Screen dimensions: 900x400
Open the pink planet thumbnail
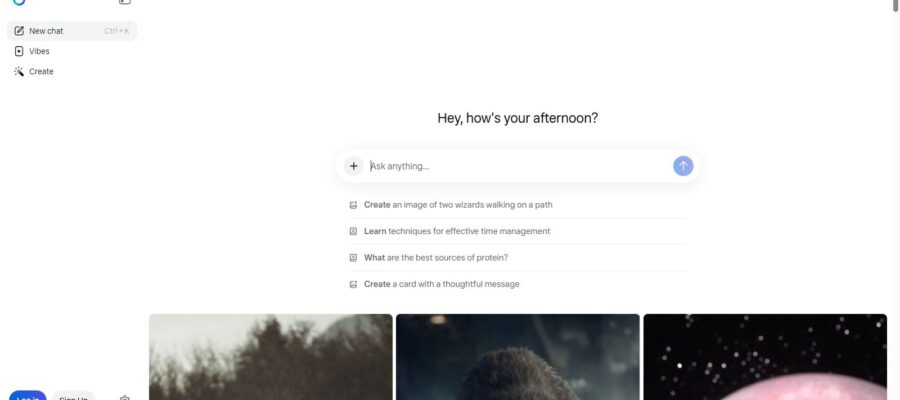click(x=765, y=357)
